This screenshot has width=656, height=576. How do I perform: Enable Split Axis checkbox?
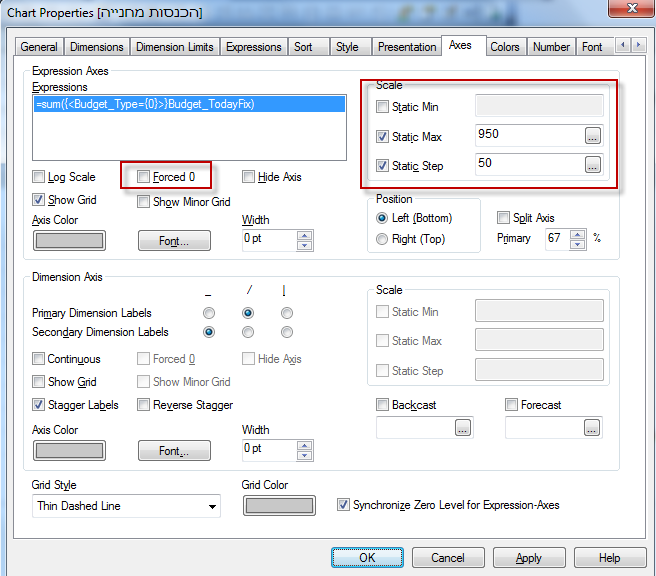click(503, 218)
